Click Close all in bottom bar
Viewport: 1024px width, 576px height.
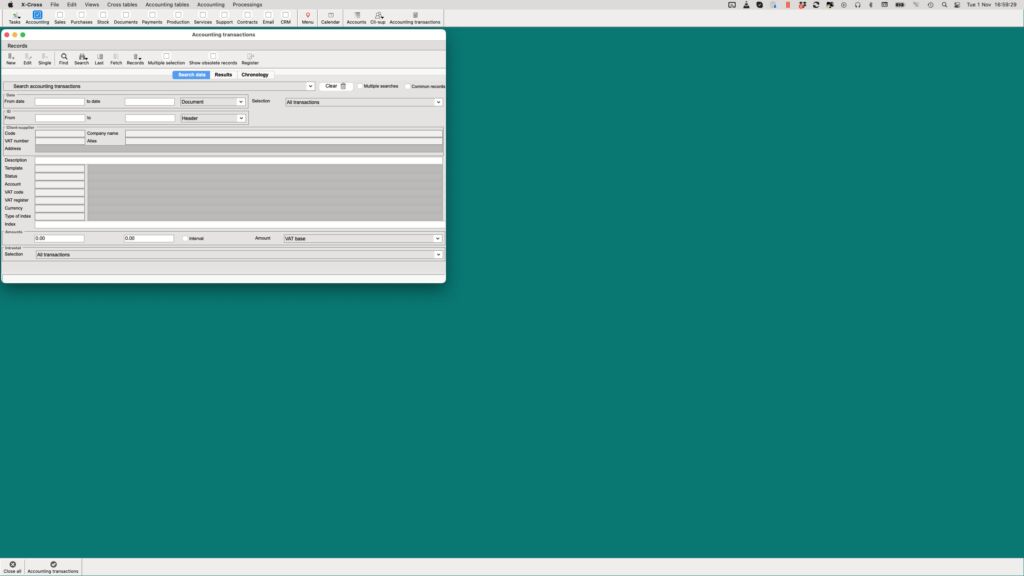click(x=12, y=567)
